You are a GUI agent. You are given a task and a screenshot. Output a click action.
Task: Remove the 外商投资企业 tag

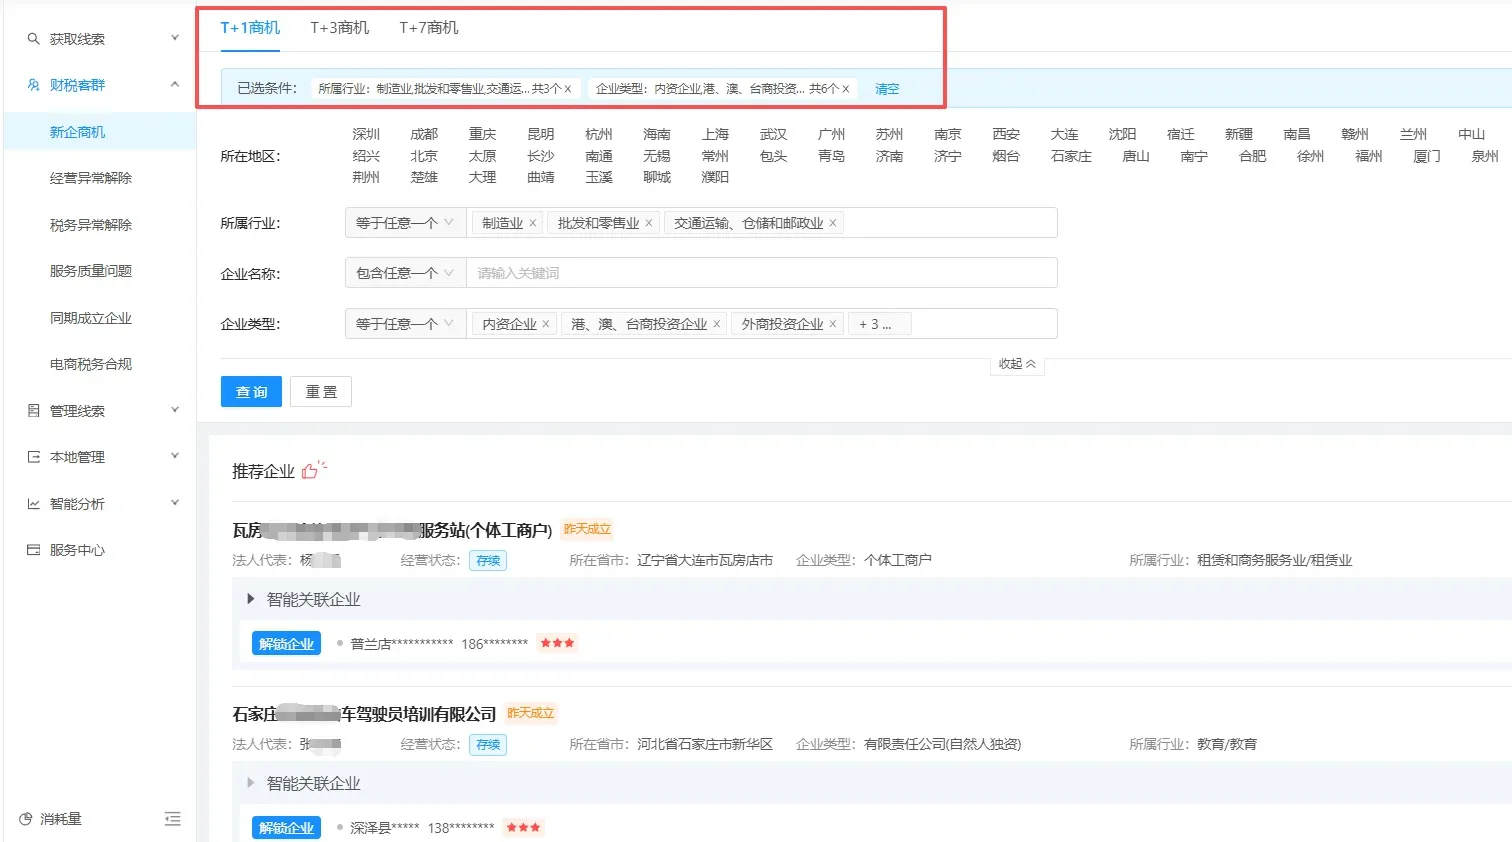tap(833, 324)
